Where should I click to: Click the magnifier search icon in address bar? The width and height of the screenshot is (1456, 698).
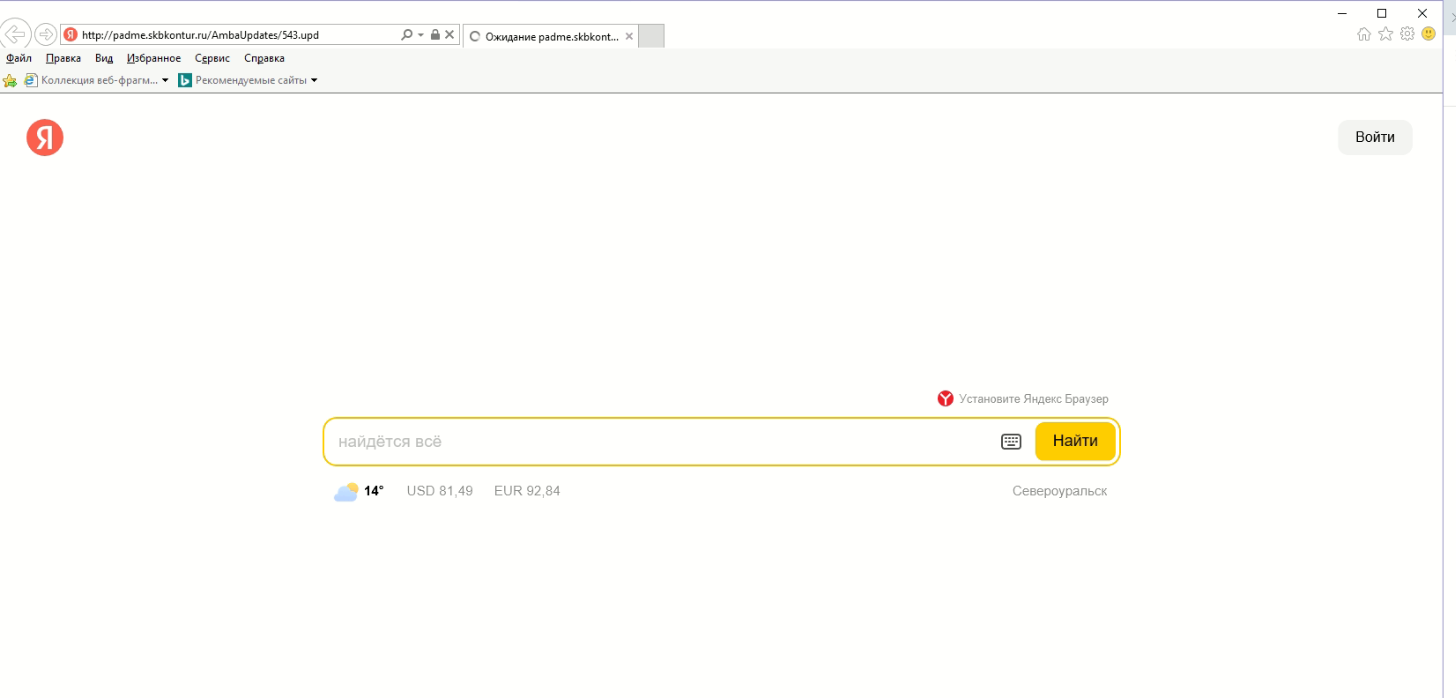tap(406, 34)
